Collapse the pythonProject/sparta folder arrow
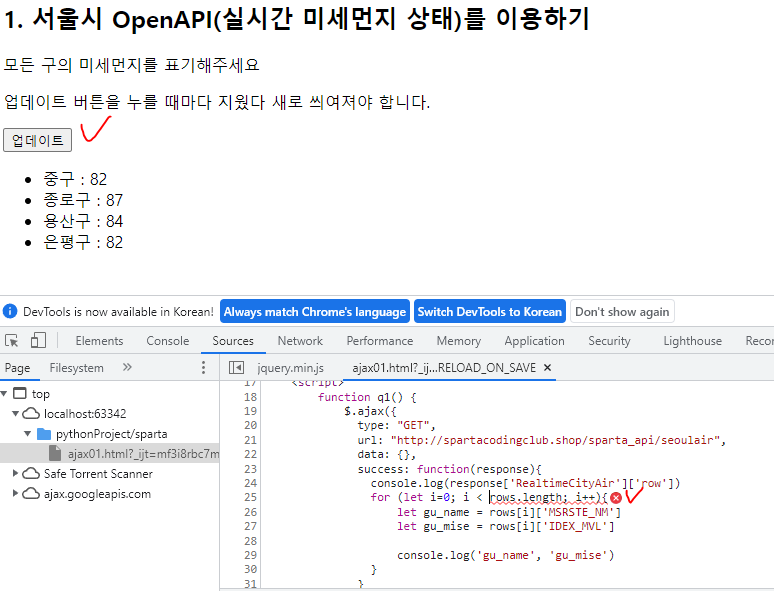 pyautogui.click(x=28, y=434)
